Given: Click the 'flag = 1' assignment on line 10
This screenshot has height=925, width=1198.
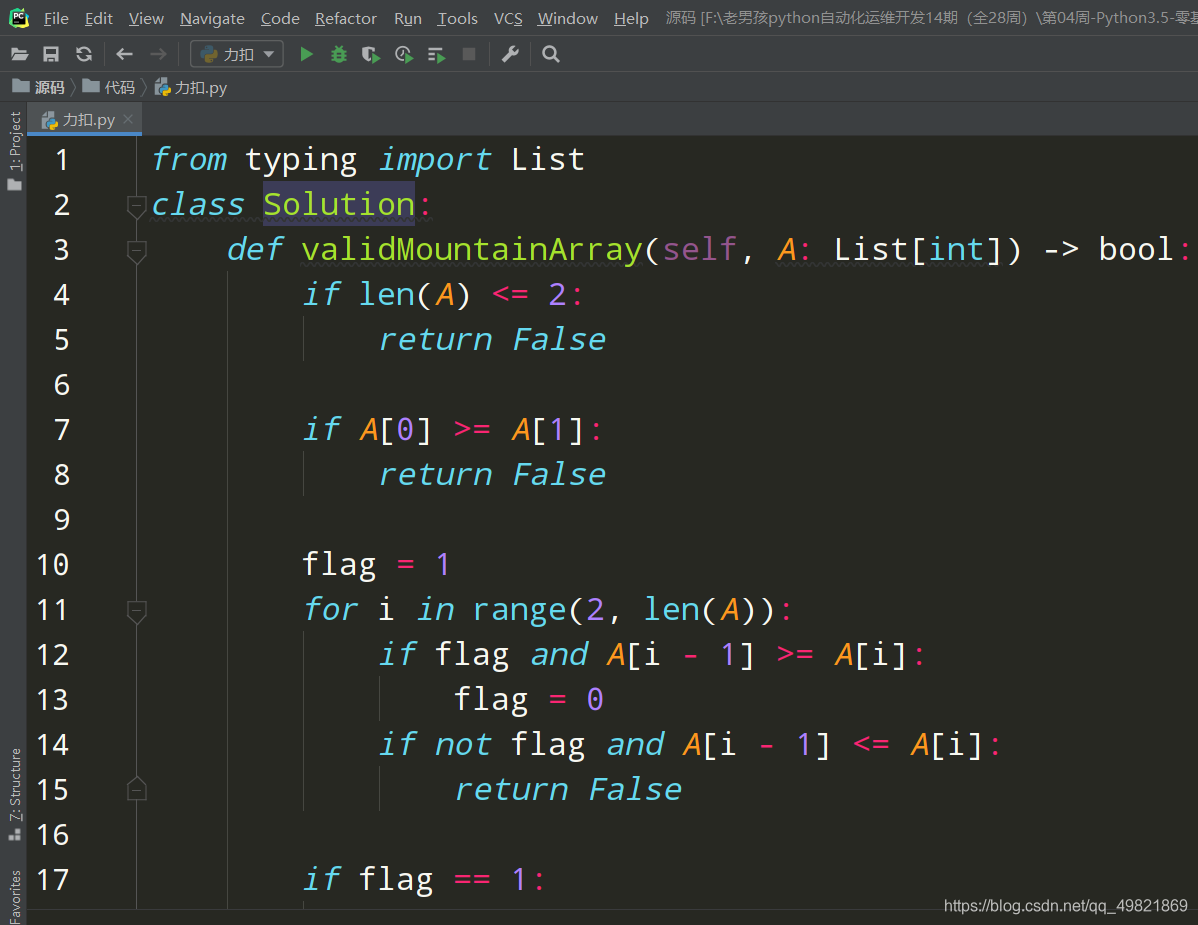Looking at the screenshot, I should pos(377,565).
